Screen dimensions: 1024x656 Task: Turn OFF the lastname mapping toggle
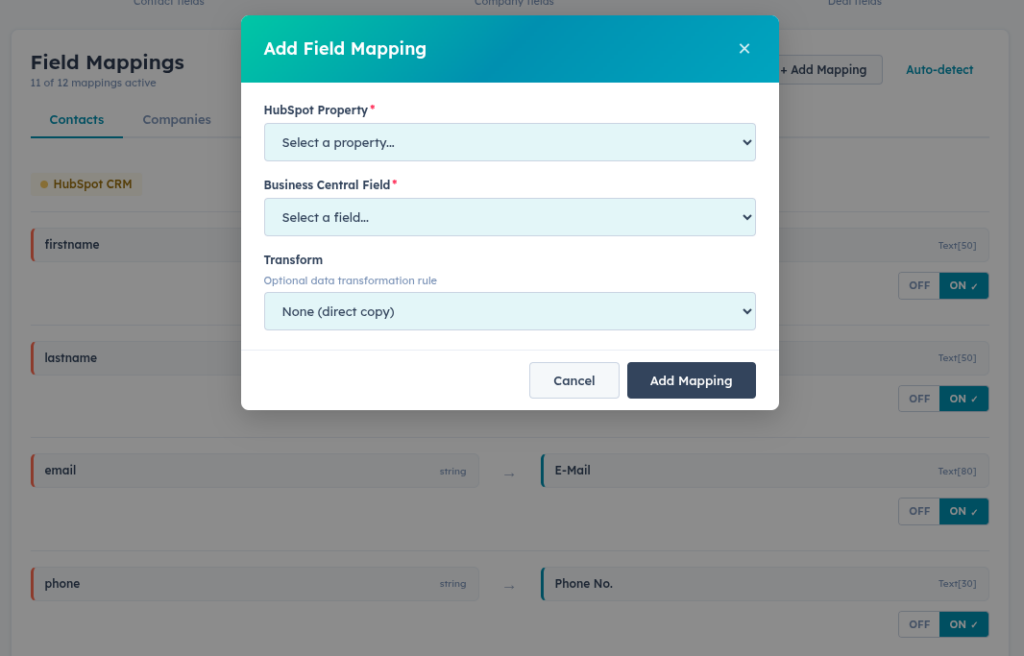[919, 398]
